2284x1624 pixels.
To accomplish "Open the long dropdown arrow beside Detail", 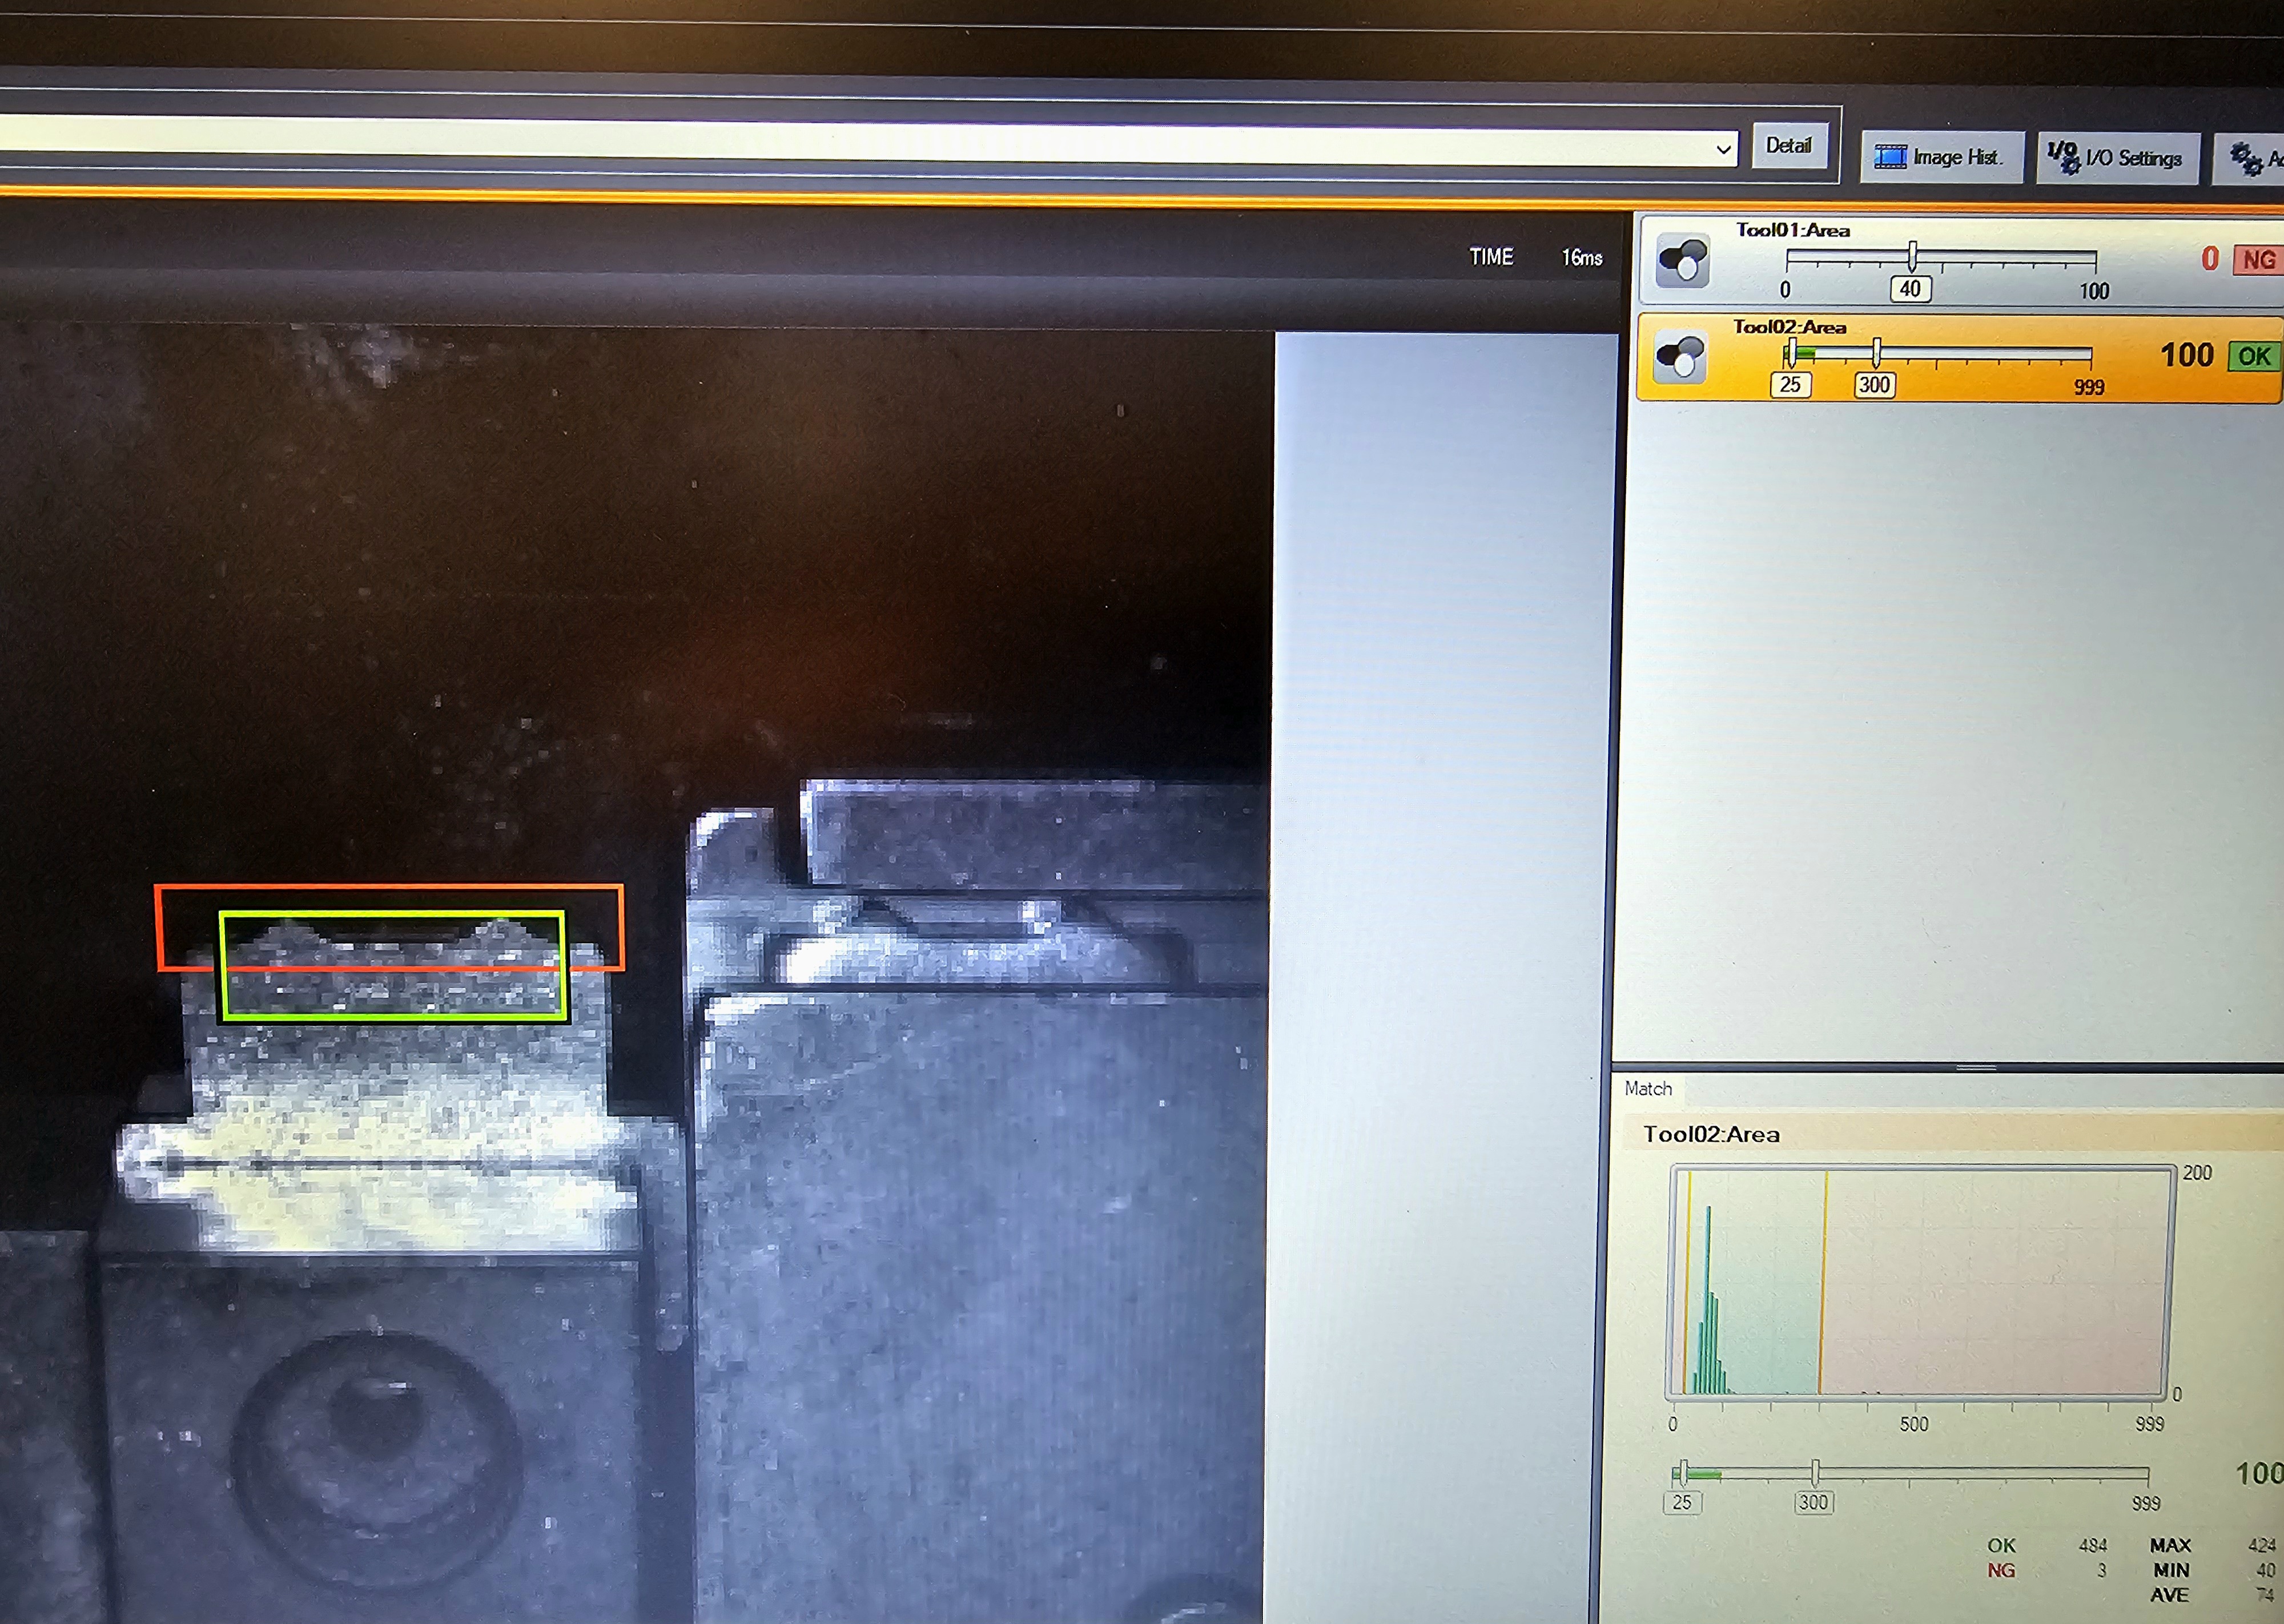I will [1724, 150].
